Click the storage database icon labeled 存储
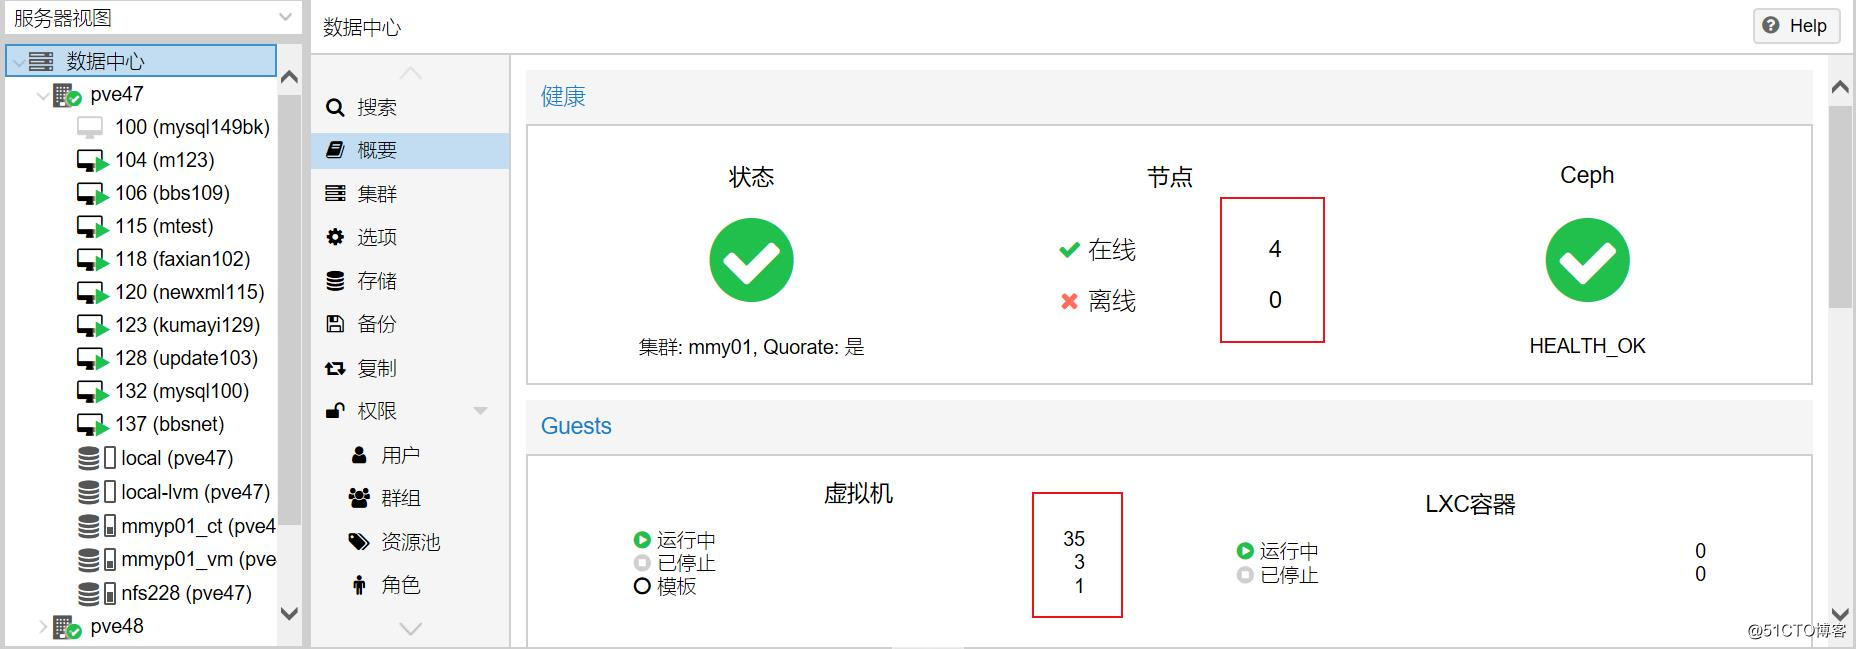 335,281
